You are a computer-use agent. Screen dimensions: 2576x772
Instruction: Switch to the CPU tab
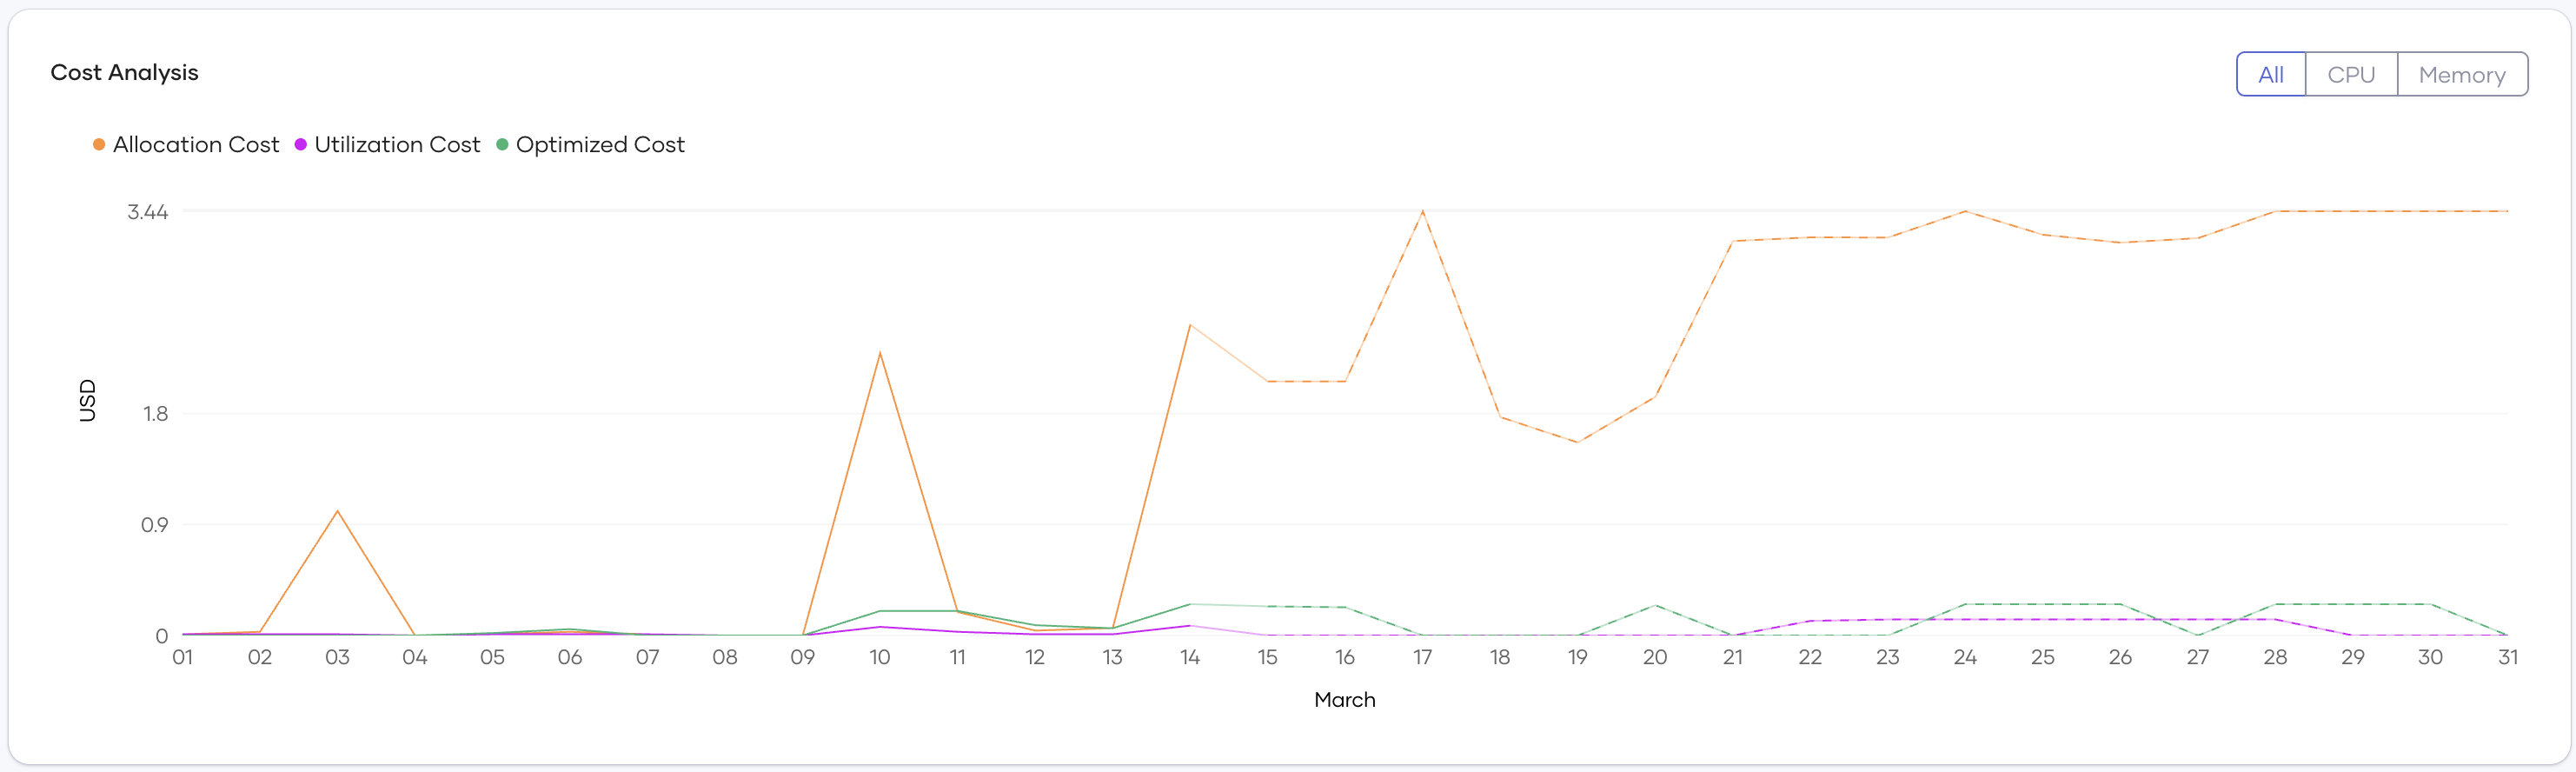click(2351, 74)
